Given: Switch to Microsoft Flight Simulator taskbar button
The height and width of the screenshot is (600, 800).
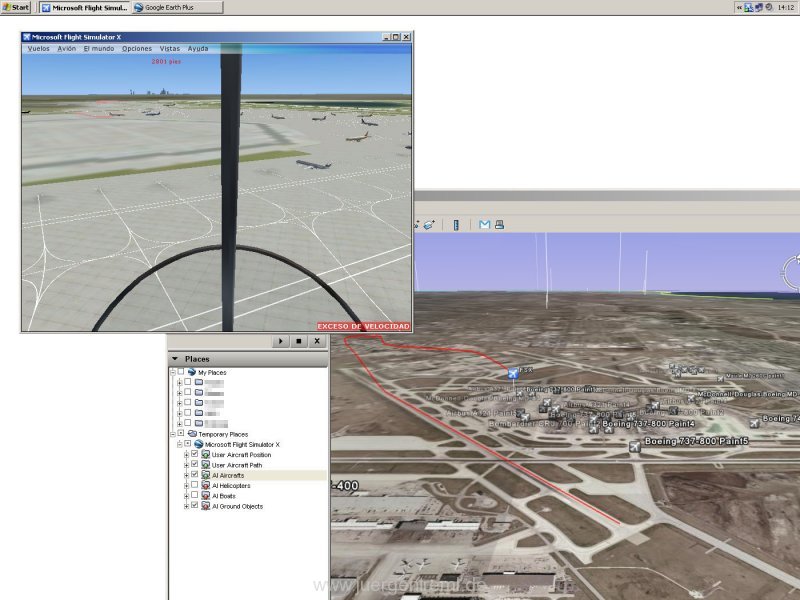Looking at the screenshot, I should (85, 7).
